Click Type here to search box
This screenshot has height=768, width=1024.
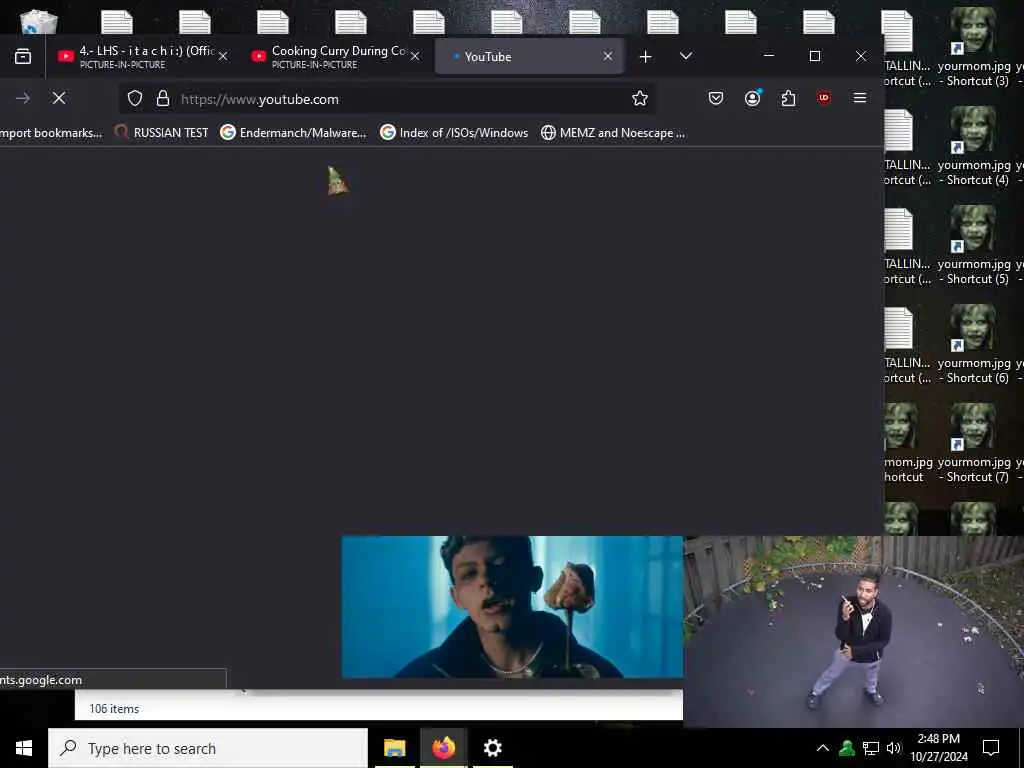[208, 748]
